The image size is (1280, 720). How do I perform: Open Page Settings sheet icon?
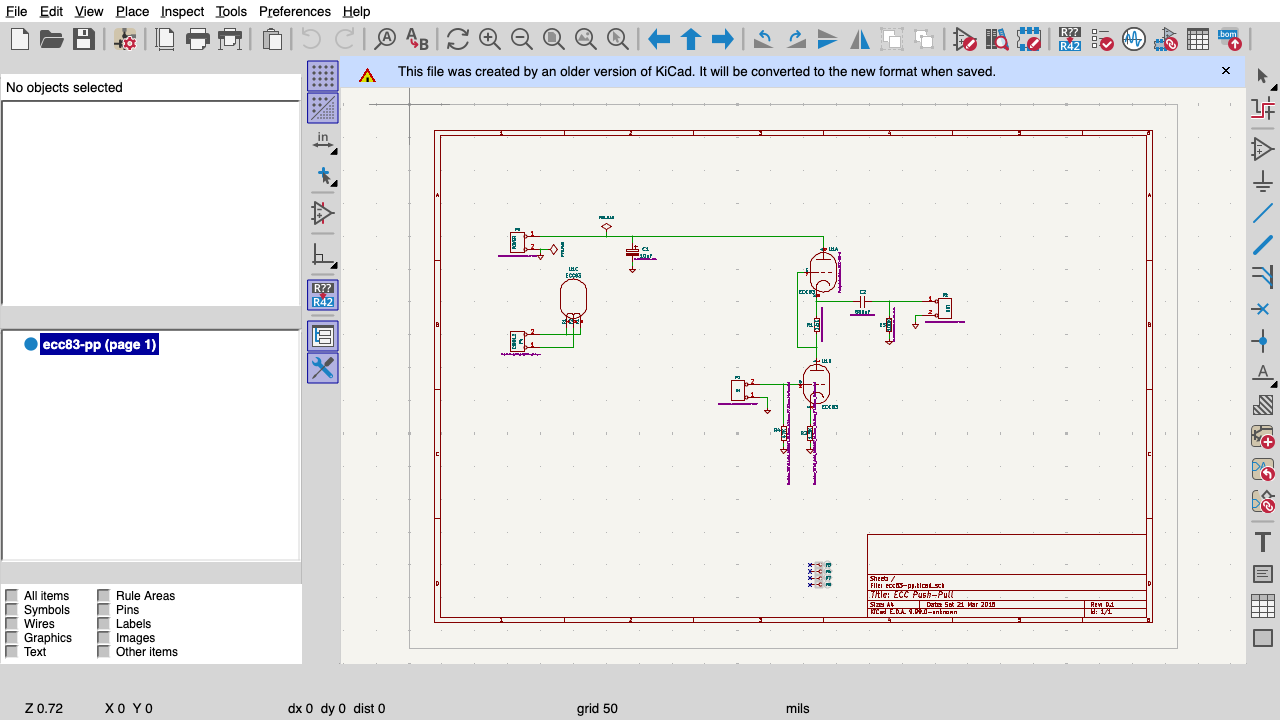pyautogui.click(x=166, y=39)
